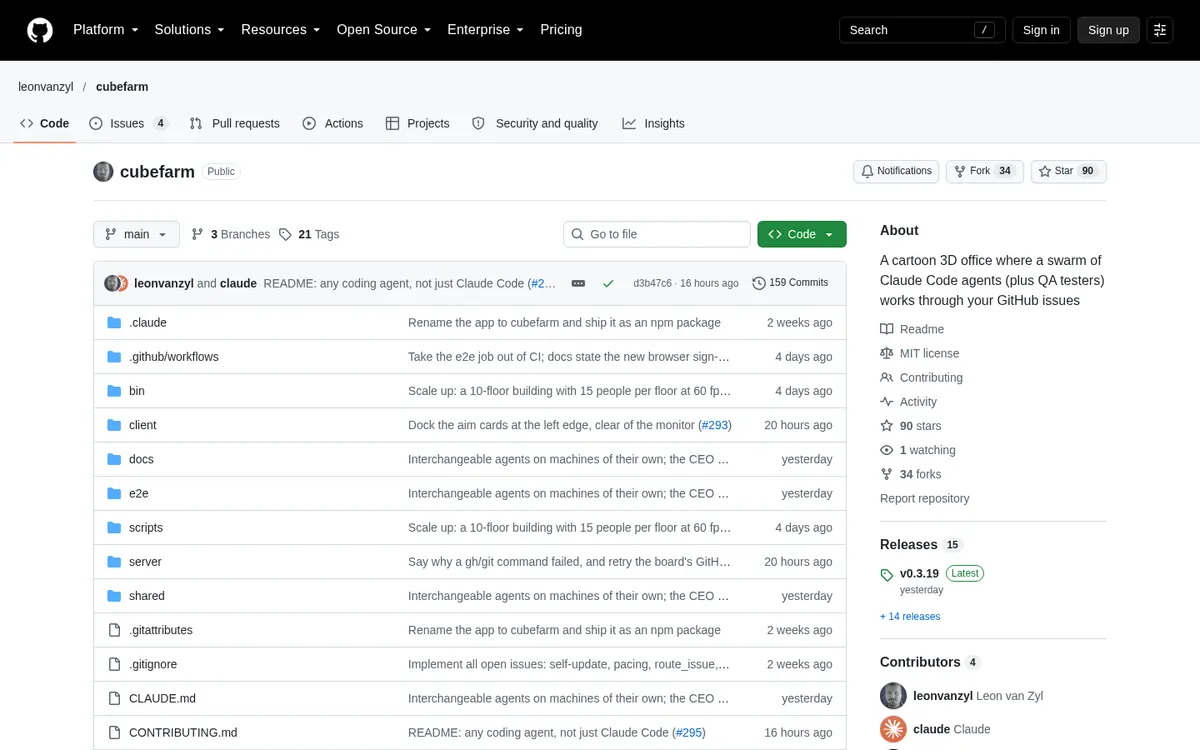Click Report repository link
This screenshot has height=750, width=1200.
[x=924, y=498]
